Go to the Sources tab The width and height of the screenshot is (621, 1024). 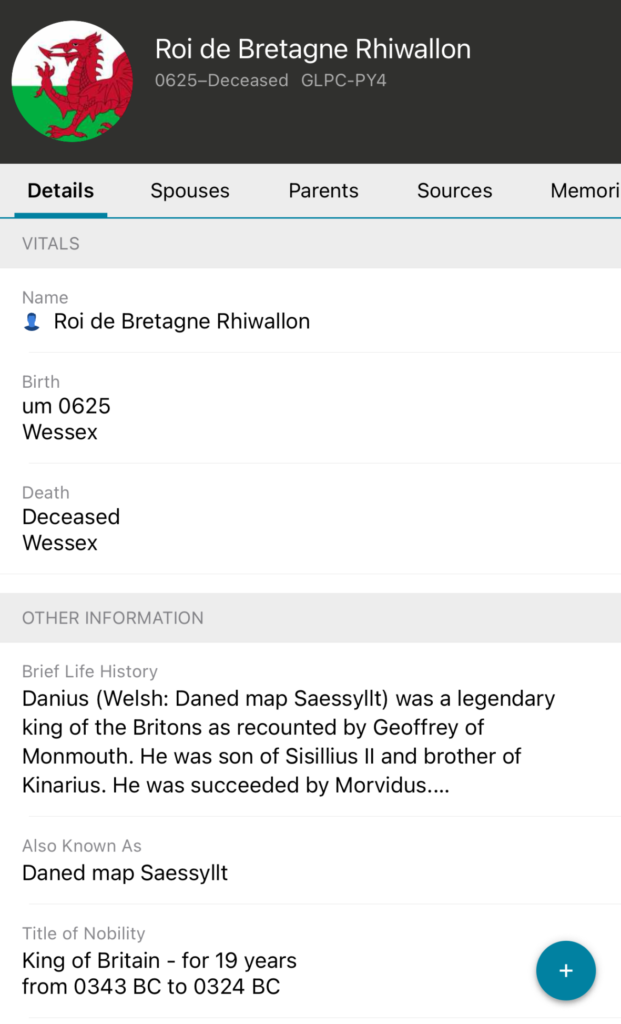454,191
